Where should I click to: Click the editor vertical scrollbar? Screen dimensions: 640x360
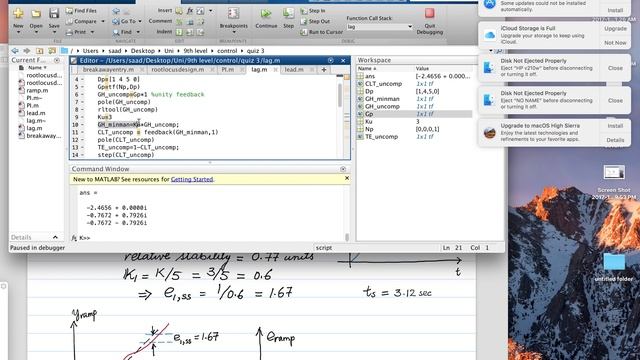click(x=340, y=96)
